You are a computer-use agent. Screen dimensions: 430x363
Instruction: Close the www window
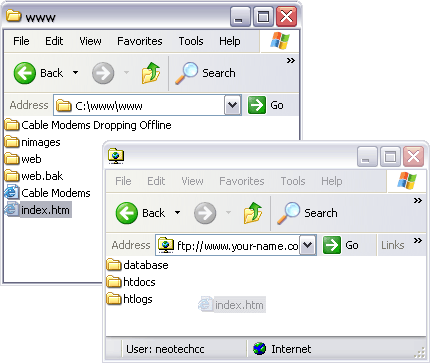(x=286, y=17)
